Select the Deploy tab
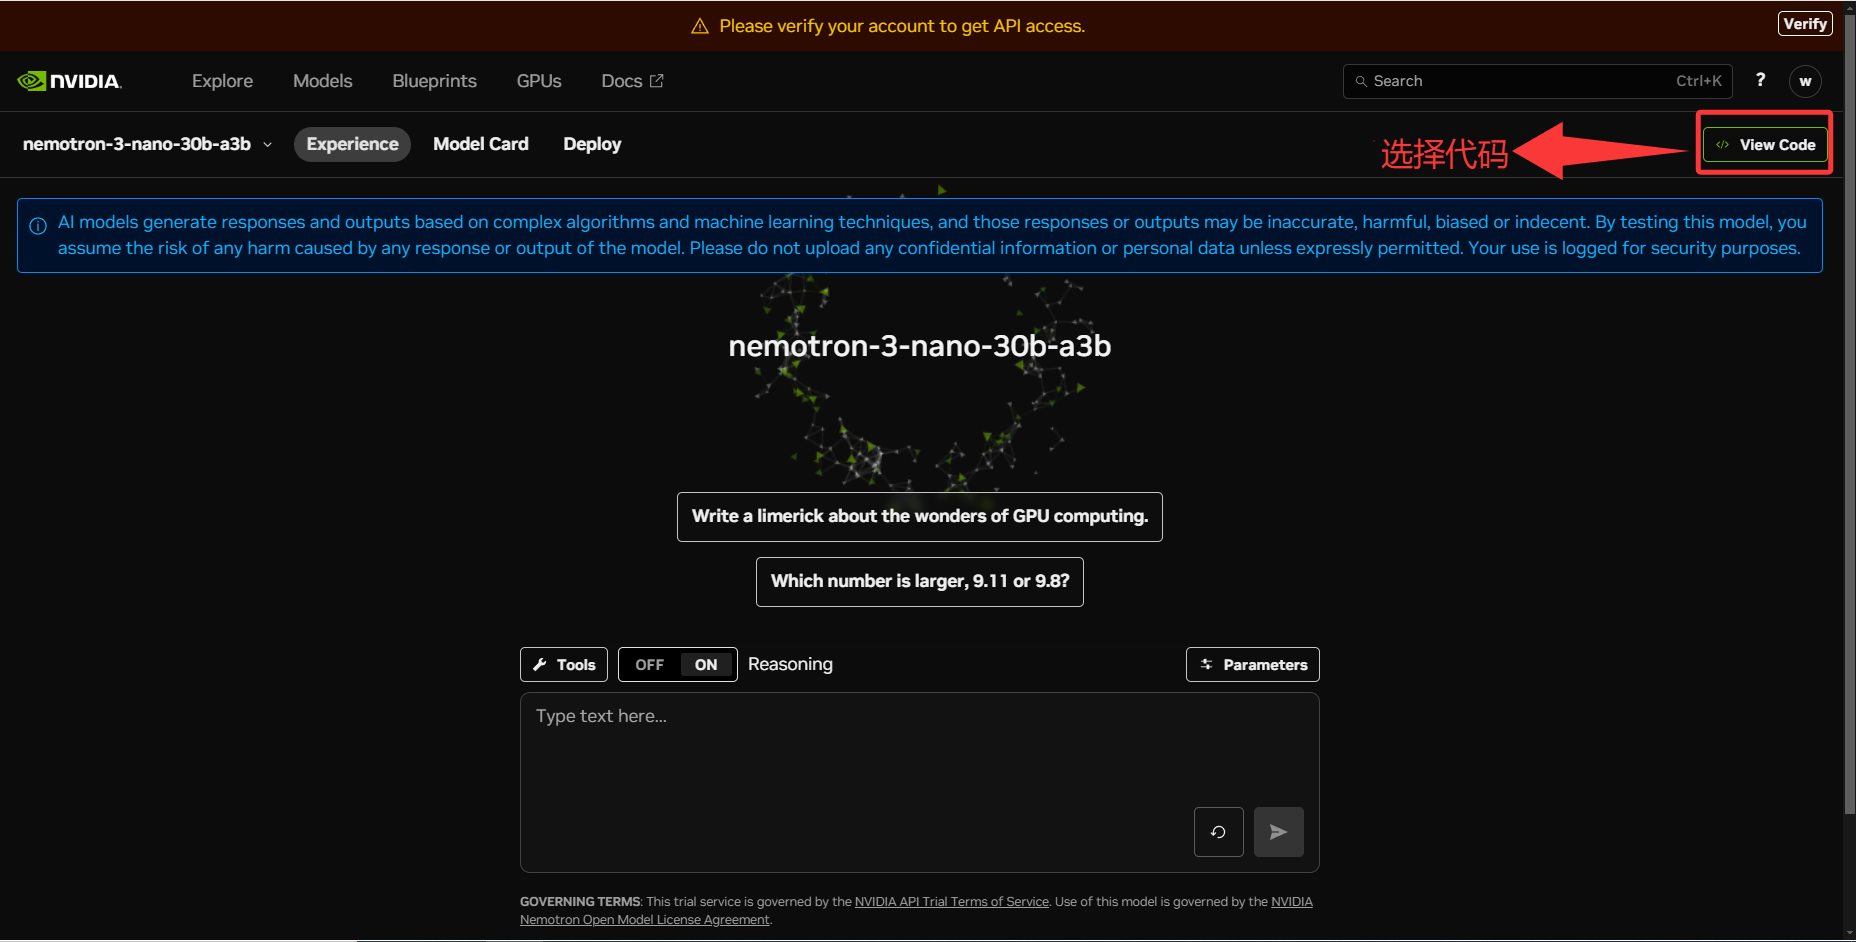1856x942 pixels. 592,144
